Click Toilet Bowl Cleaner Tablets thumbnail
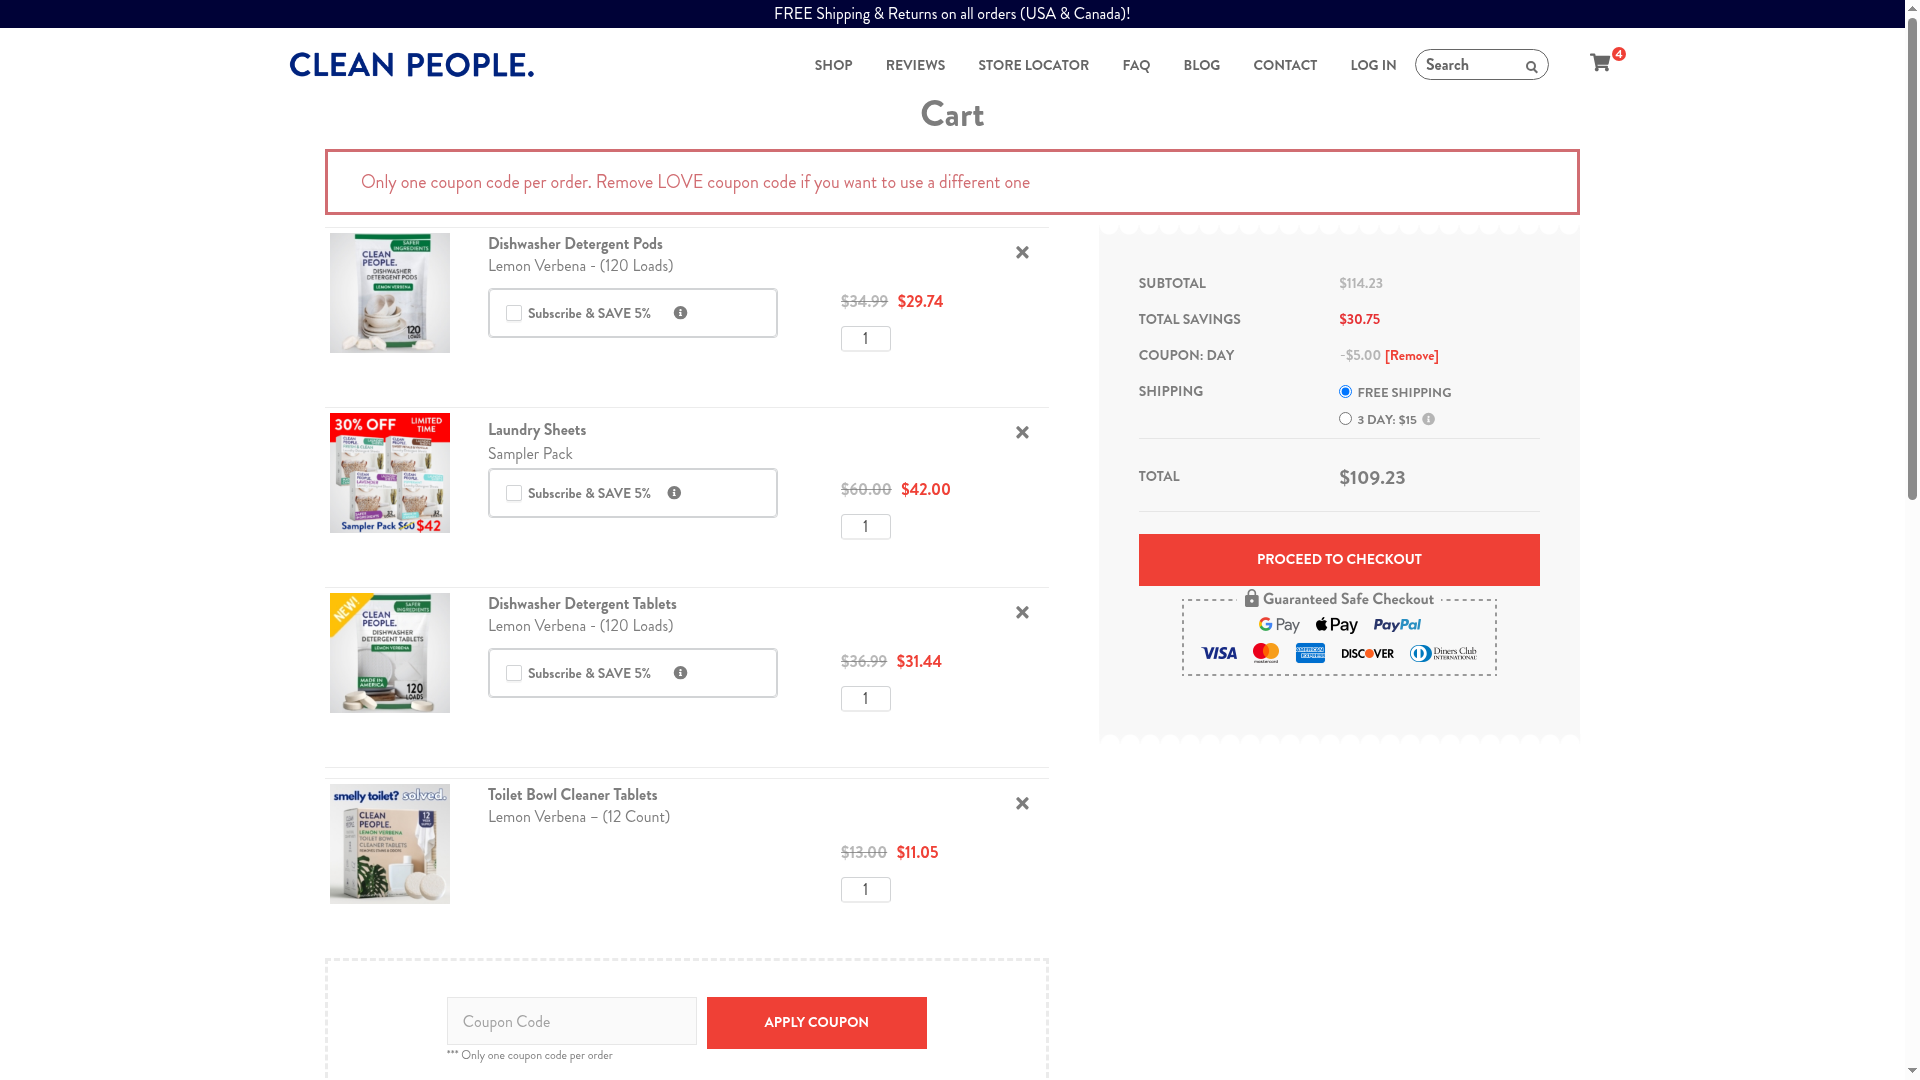Image resolution: width=1920 pixels, height=1080 pixels. (390, 844)
